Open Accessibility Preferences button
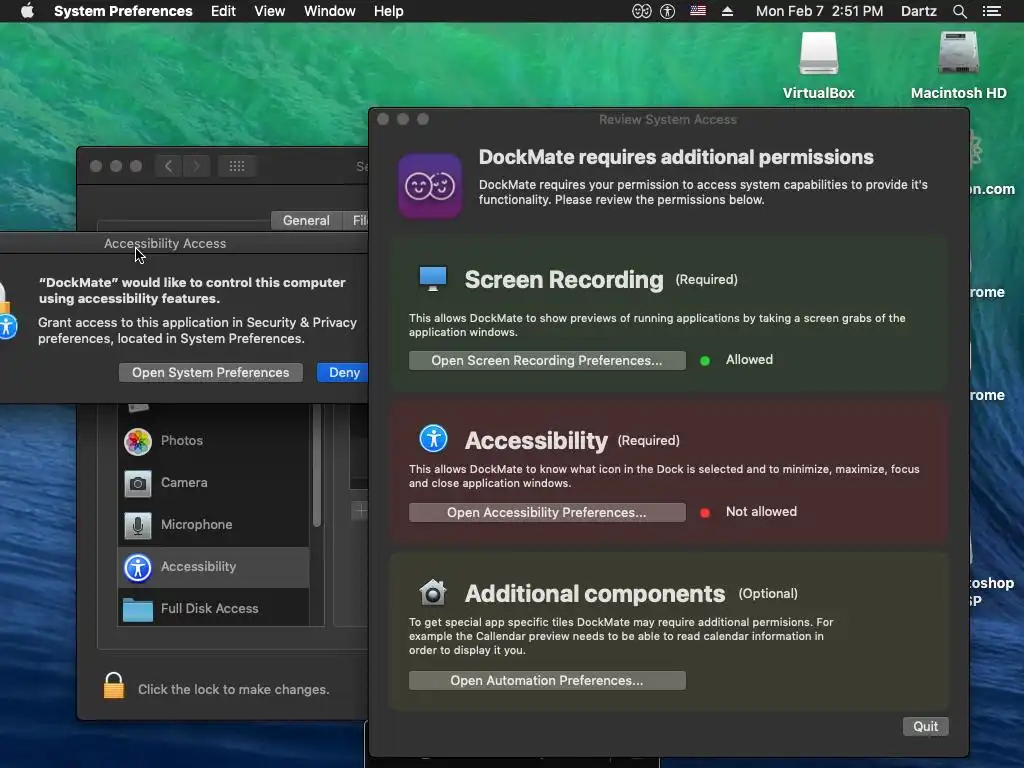This screenshot has height=768, width=1024. coord(547,513)
